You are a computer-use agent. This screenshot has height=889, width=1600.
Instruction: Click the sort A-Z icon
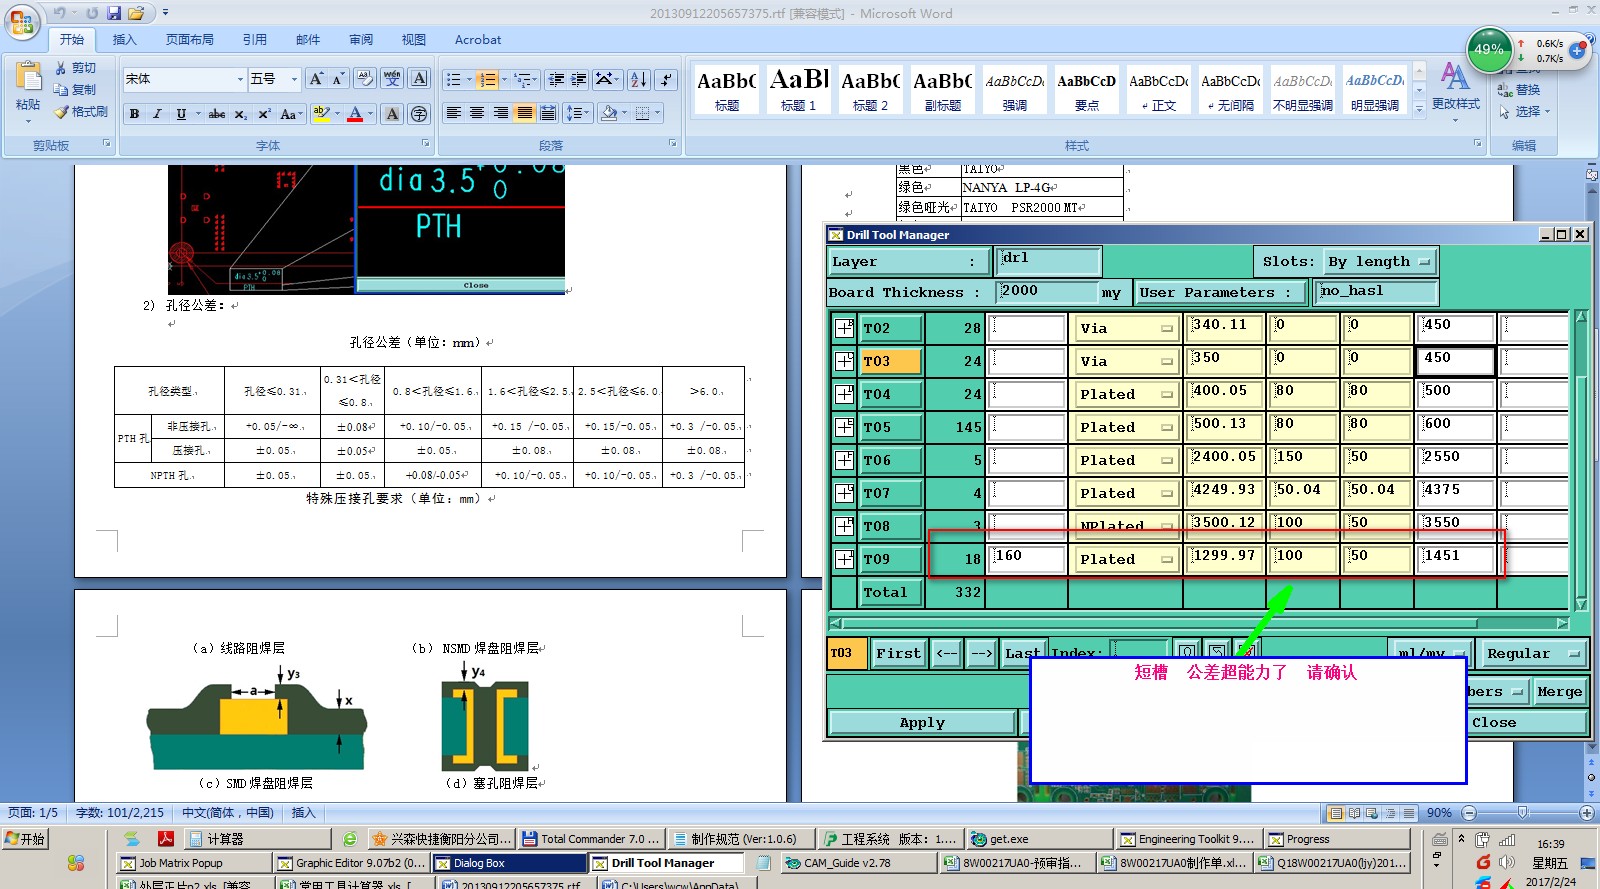tap(638, 80)
